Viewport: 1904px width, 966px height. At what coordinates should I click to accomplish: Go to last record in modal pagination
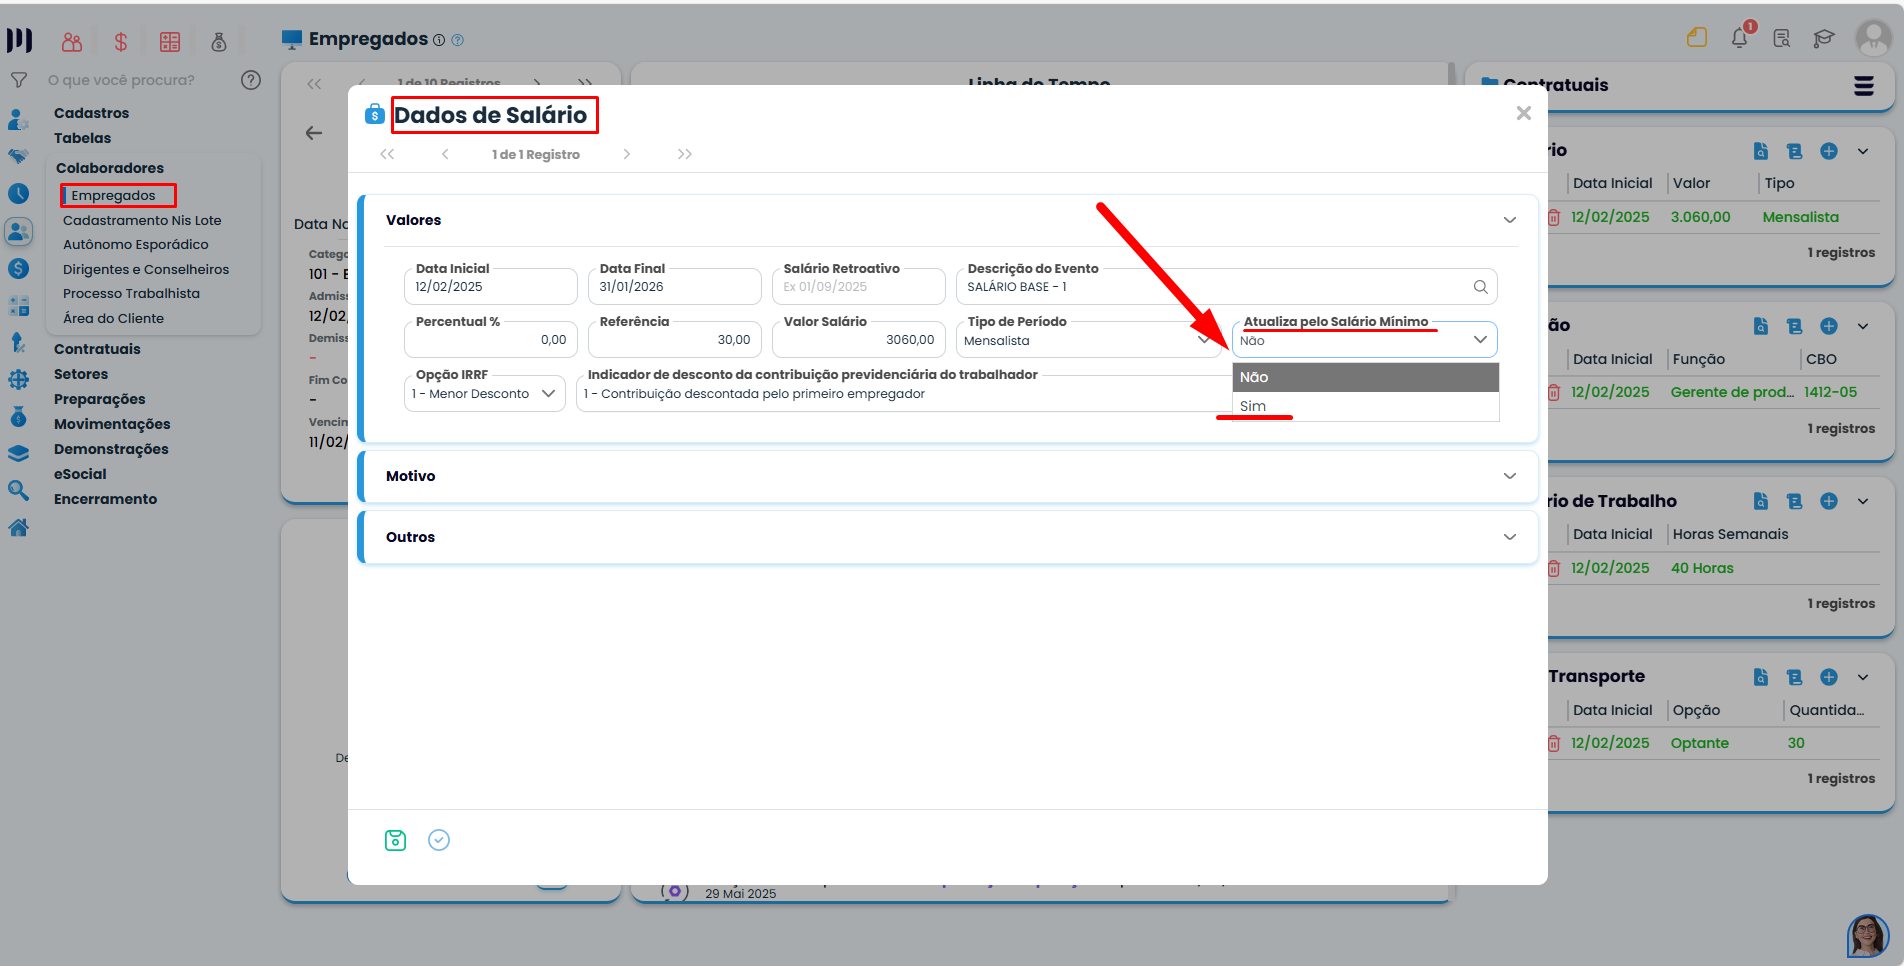tap(684, 154)
